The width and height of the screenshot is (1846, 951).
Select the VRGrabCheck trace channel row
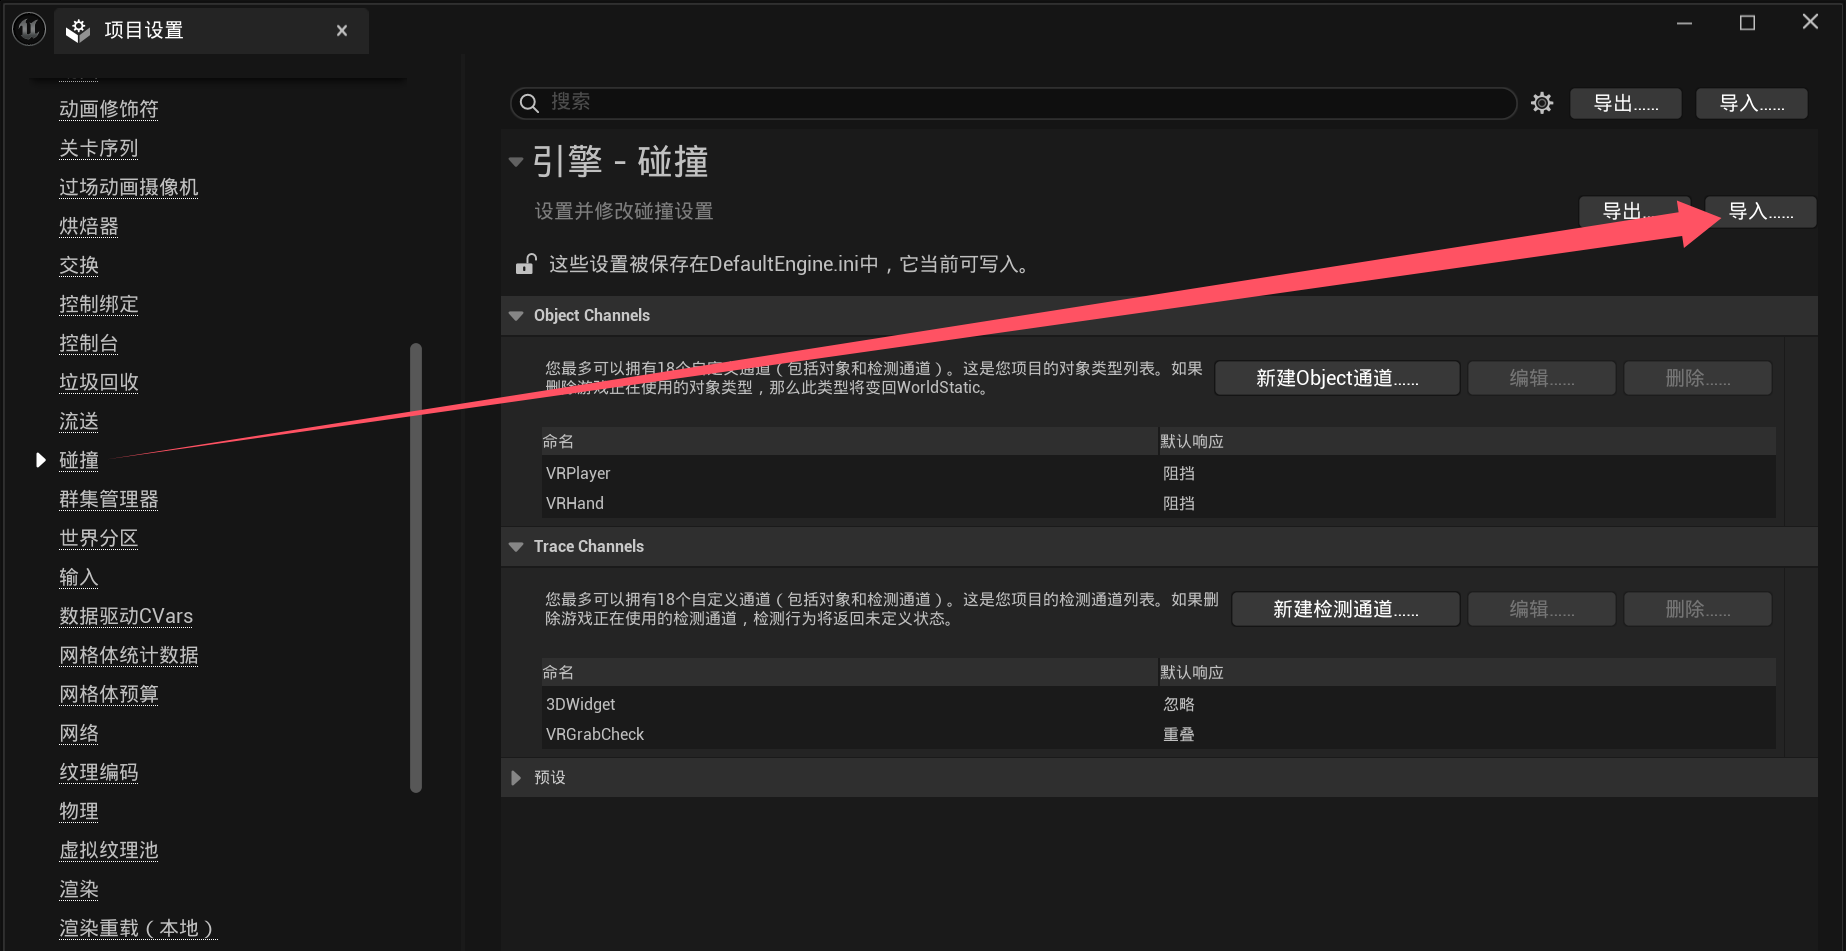click(1159, 734)
